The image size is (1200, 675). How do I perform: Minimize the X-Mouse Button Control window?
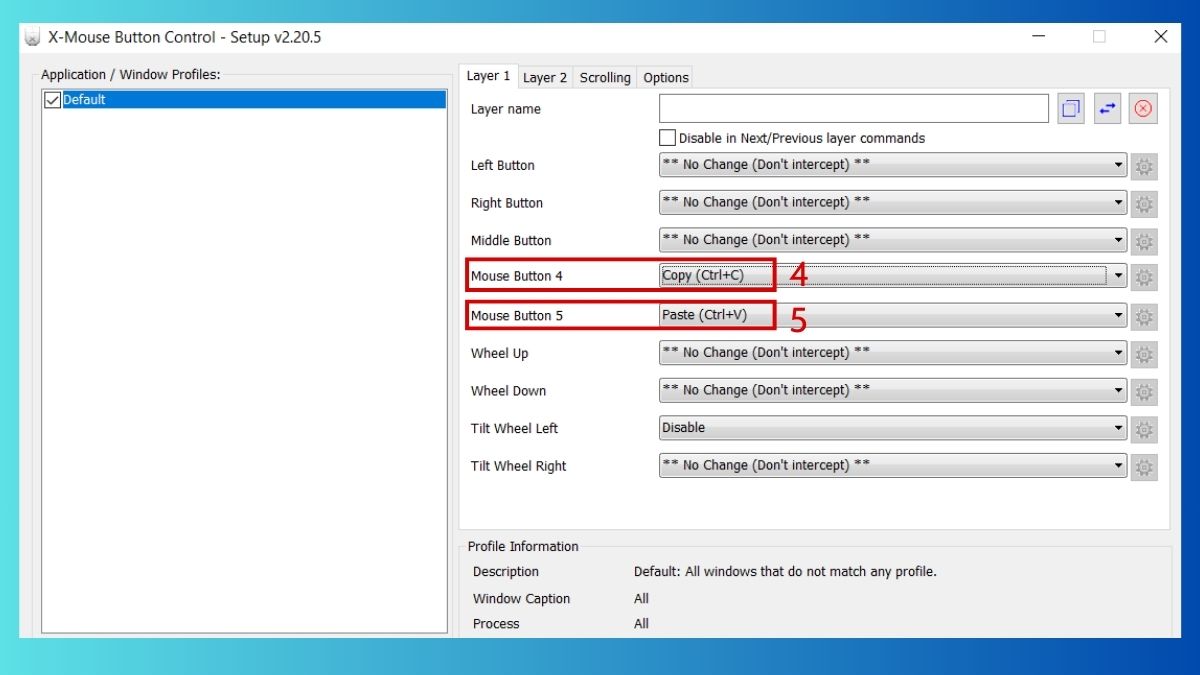click(1039, 37)
